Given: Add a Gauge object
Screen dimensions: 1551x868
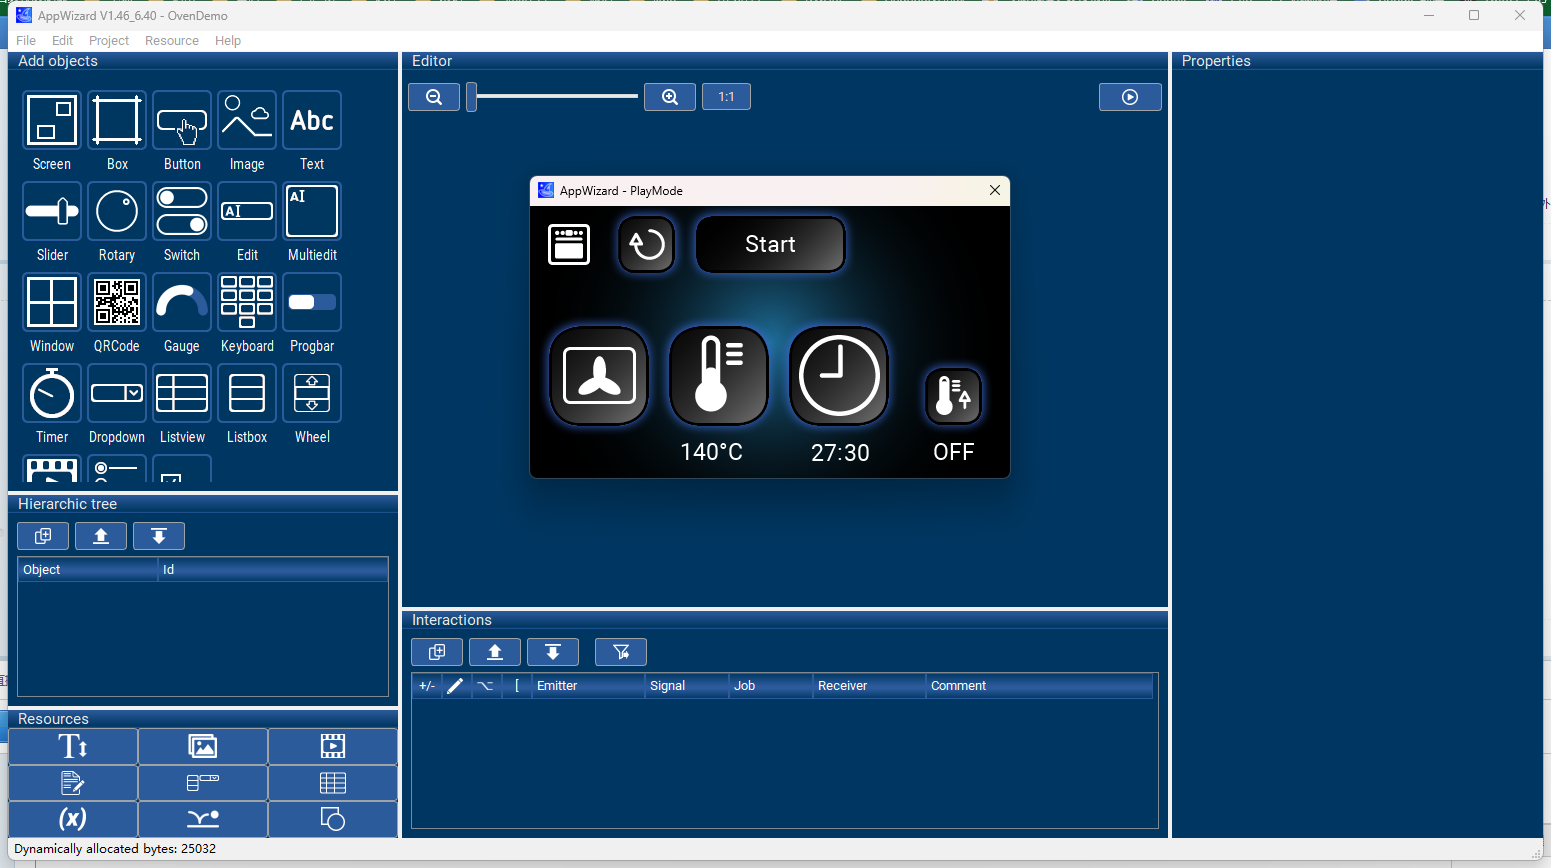Looking at the screenshot, I should click(182, 302).
